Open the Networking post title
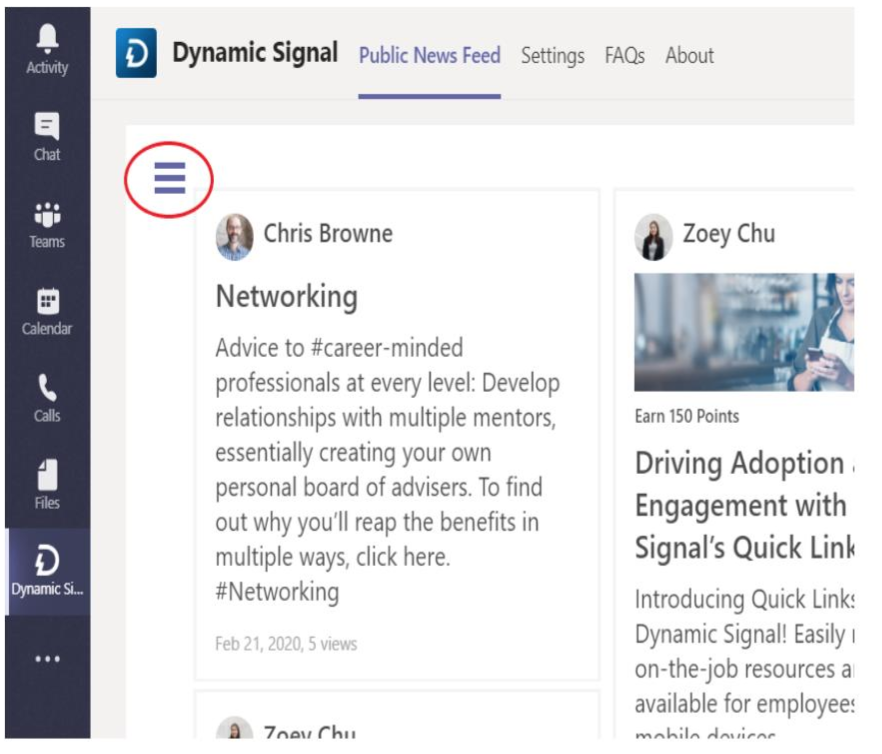This screenshot has width=882, height=754. (x=287, y=297)
